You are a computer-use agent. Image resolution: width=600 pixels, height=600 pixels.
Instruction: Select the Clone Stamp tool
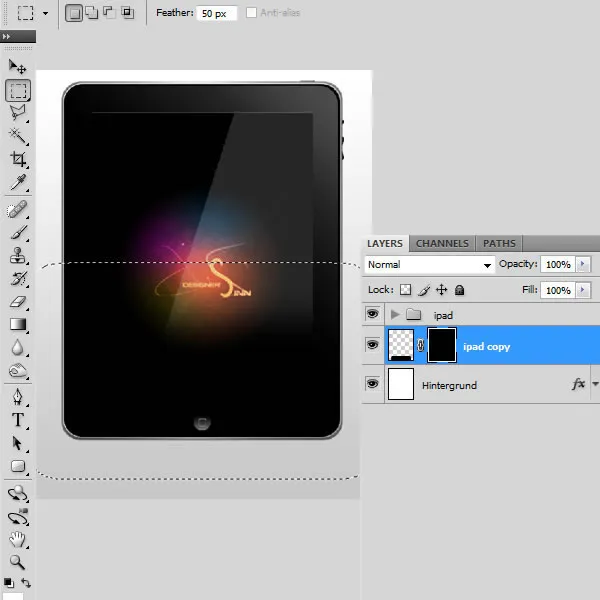(x=18, y=255)
